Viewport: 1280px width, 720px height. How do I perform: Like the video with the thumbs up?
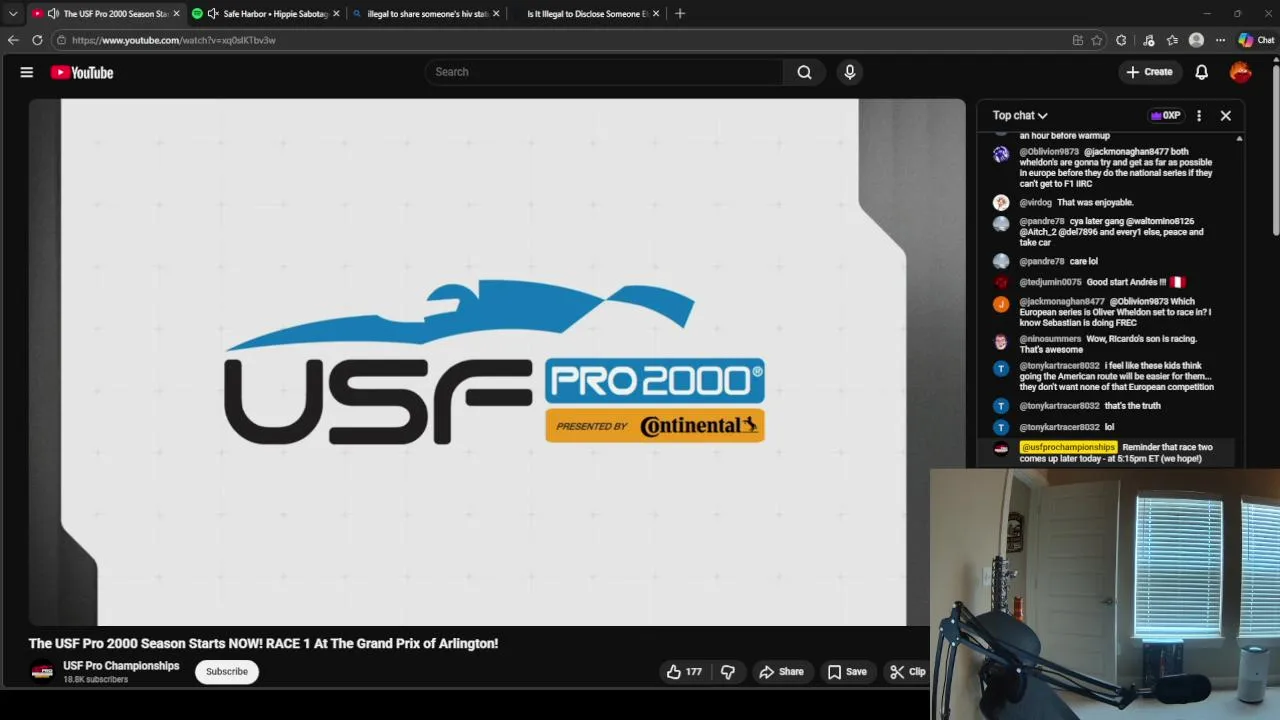click(x=685, y=672)
